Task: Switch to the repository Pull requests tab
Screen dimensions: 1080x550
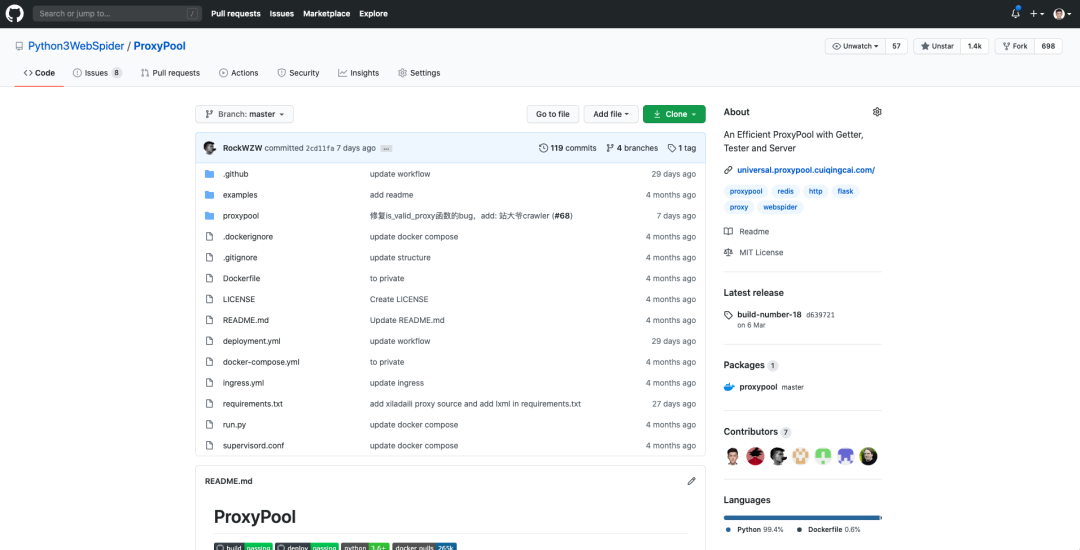Action: (170, 73)
